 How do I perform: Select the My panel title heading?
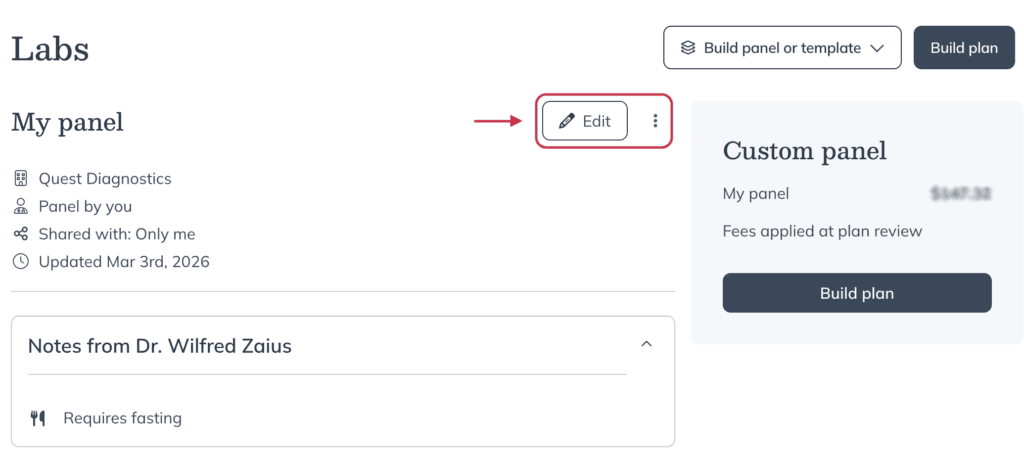click(67, 122)
